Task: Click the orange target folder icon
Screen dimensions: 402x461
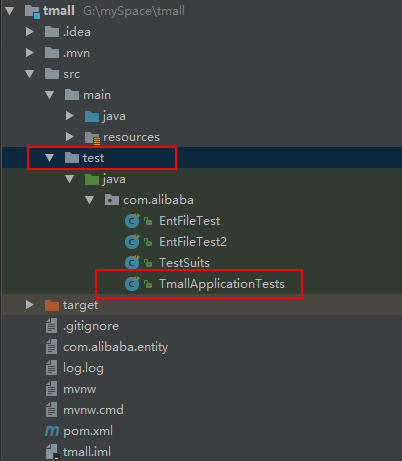Action: [52, 305]
